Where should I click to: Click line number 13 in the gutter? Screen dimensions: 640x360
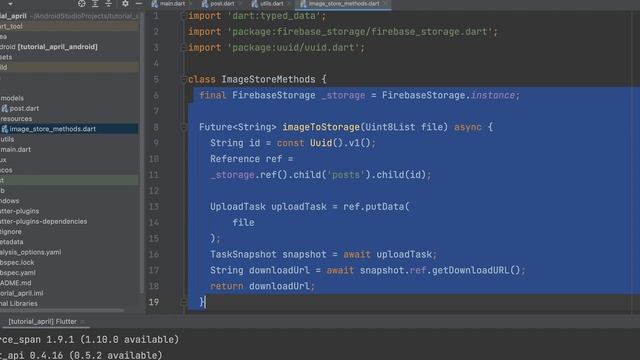click(154, 207)
